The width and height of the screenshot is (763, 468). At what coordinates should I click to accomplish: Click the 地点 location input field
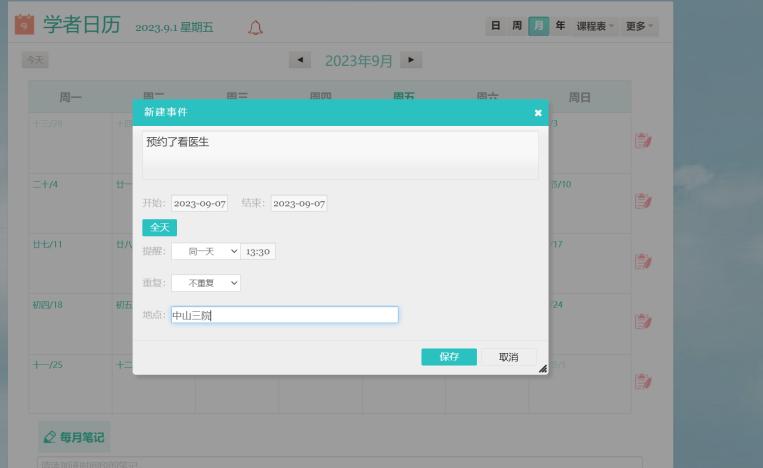point(284,315)
